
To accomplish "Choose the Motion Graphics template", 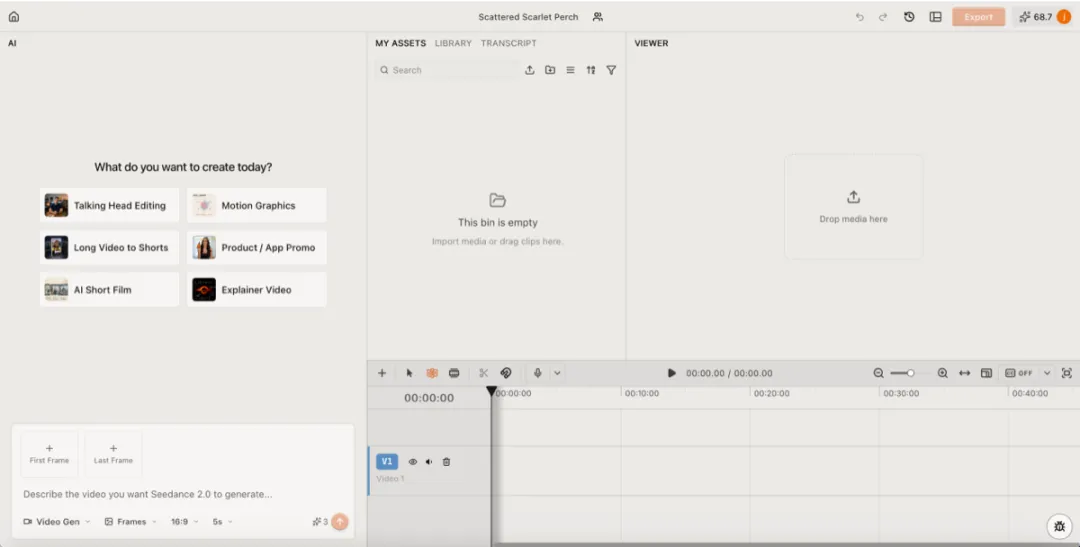I will (x=257, y=205).
